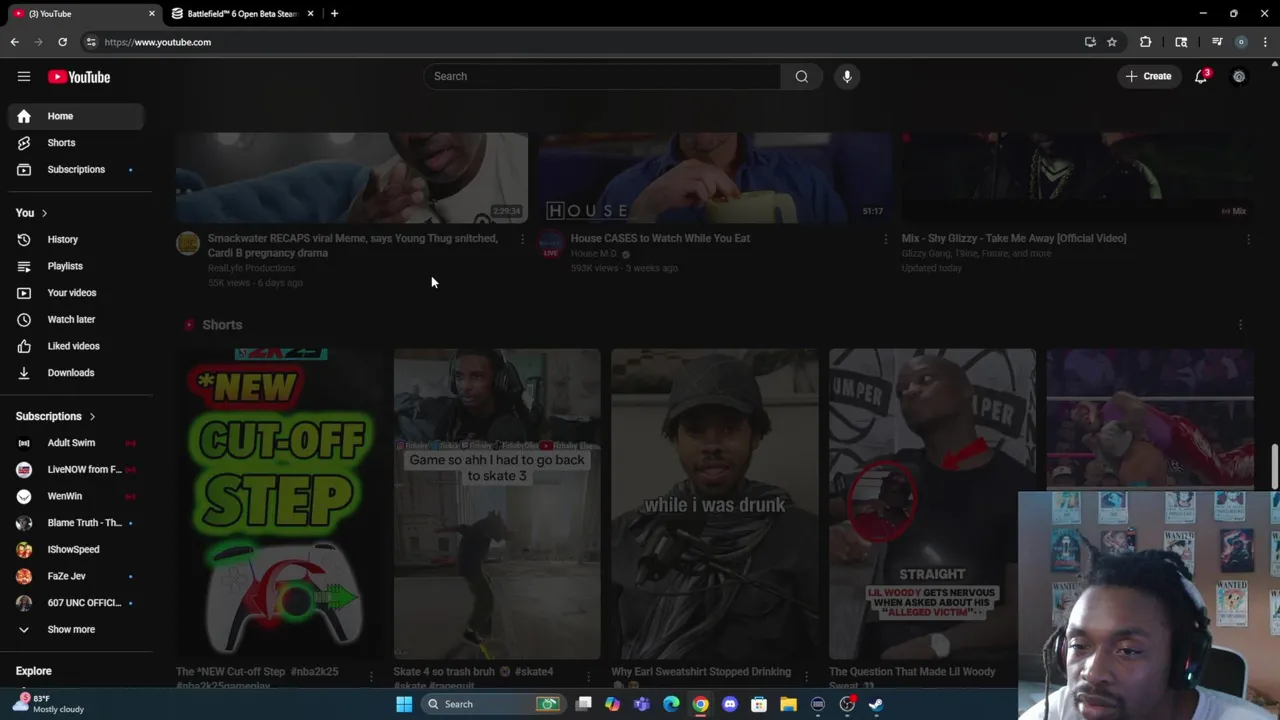
Task: Play the NEW CUT-OFF STEP short
Action: [x=280, y=503]
